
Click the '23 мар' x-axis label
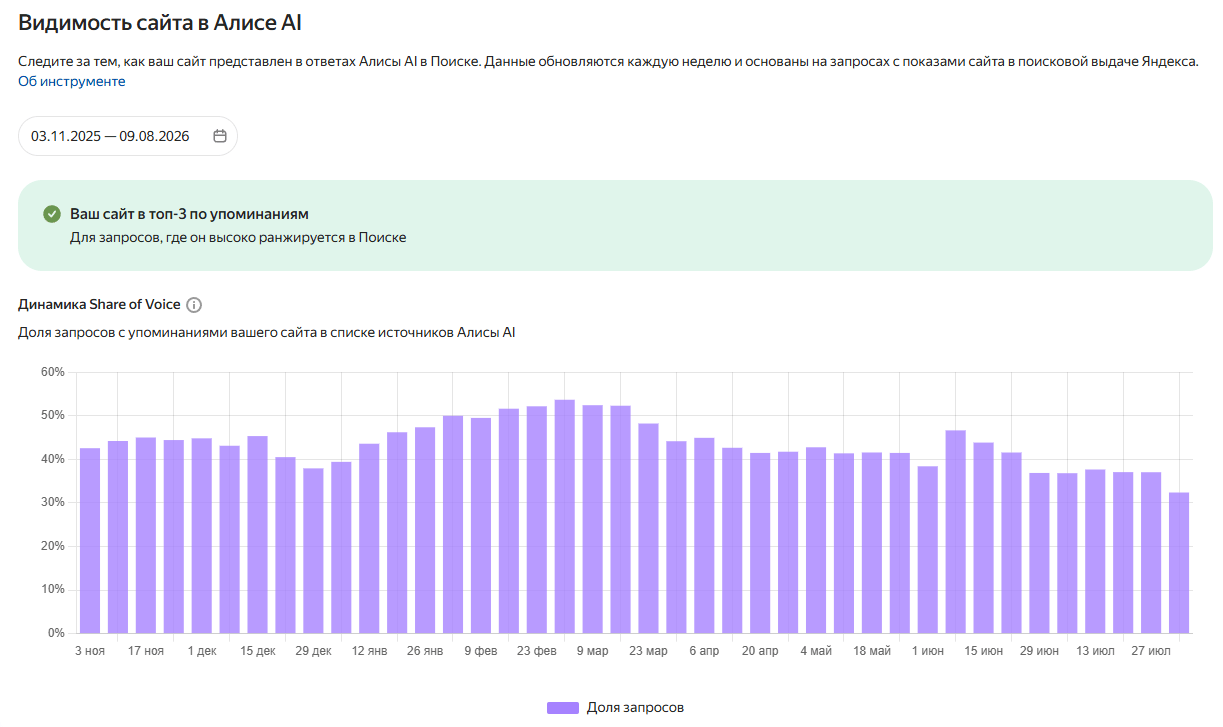pos(649,651)
